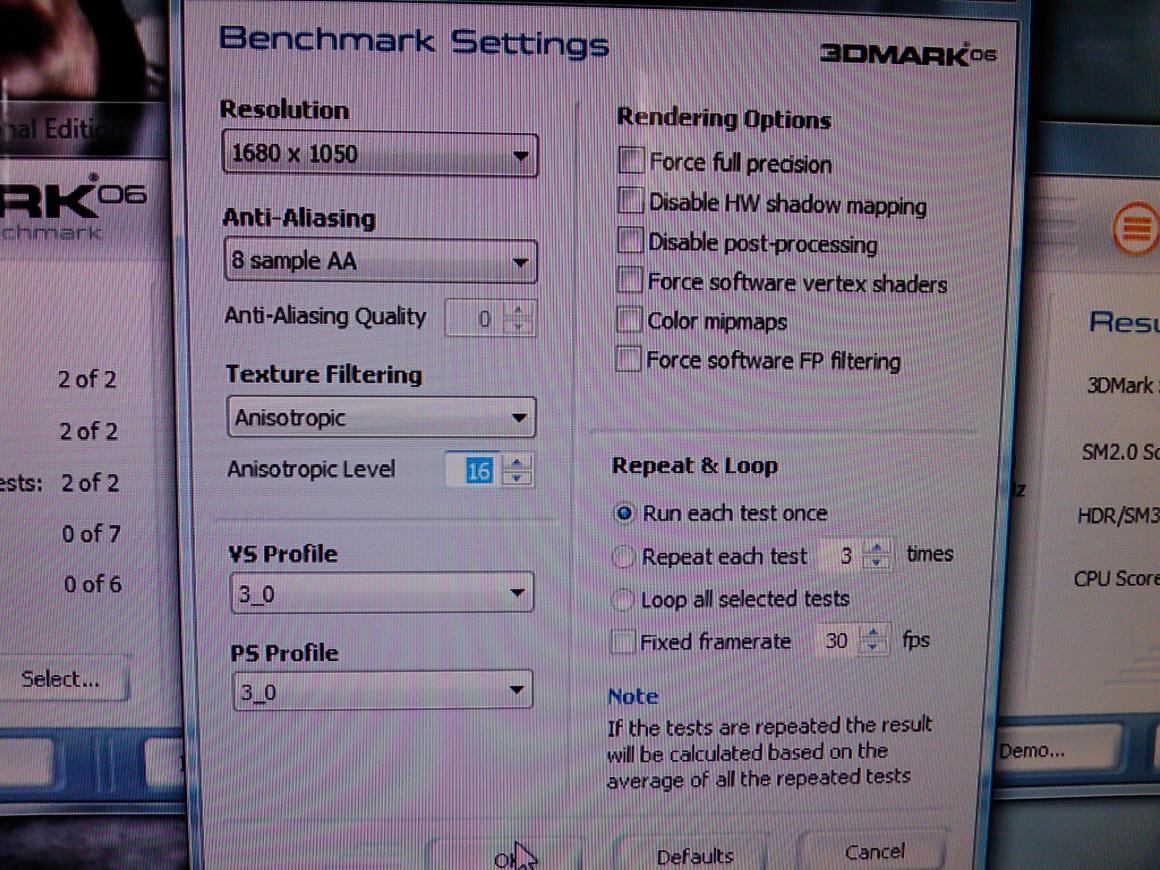
Task: Click the repeat times value field
Action: pos(842,555)
